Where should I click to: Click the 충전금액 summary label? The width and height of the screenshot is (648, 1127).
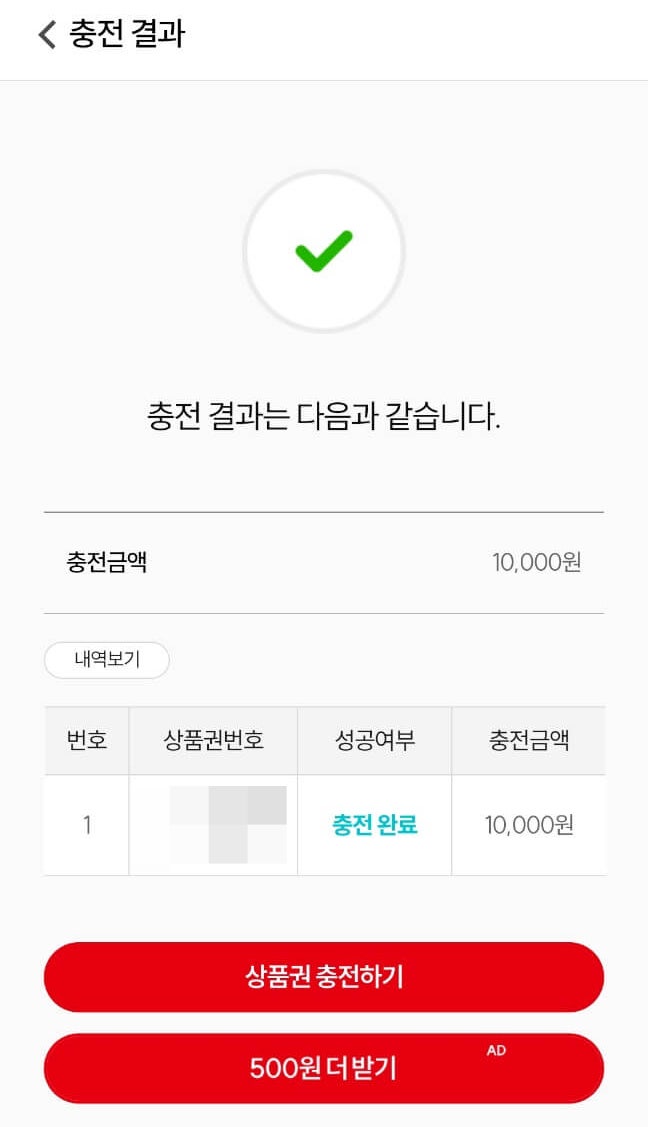[x=107, y=562]
